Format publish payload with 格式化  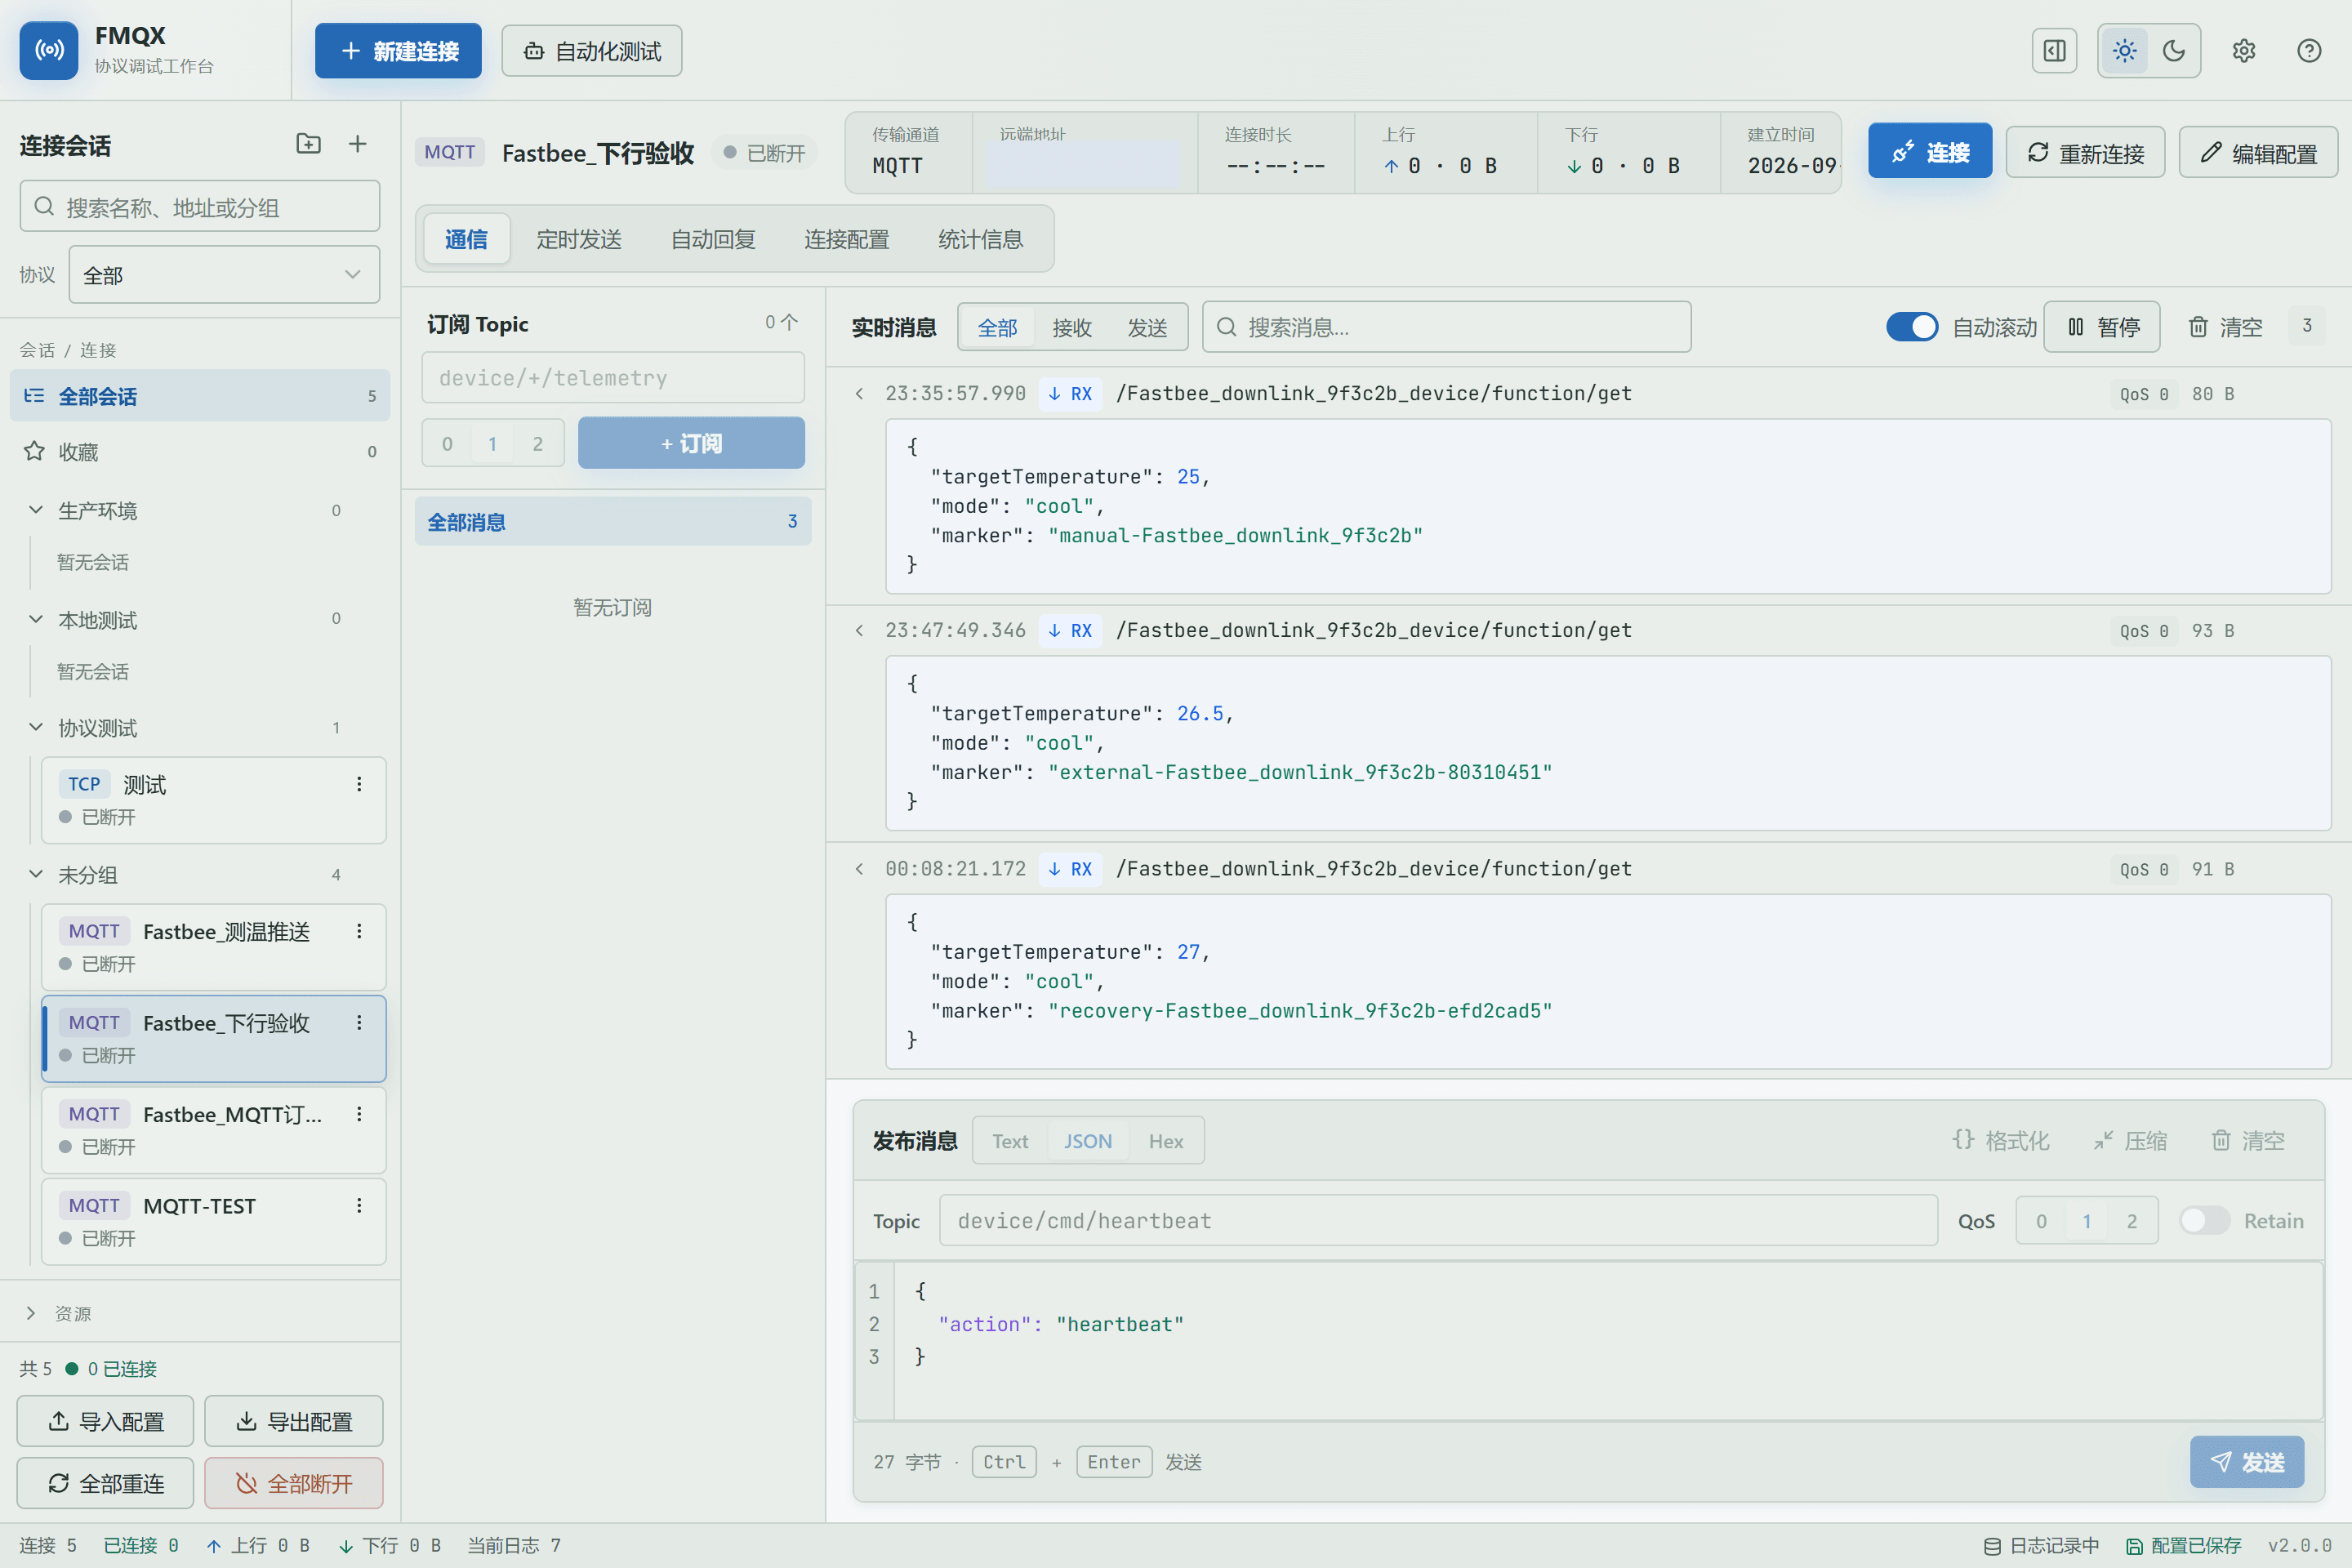pyautogui.click(x=2000, y=1140)
